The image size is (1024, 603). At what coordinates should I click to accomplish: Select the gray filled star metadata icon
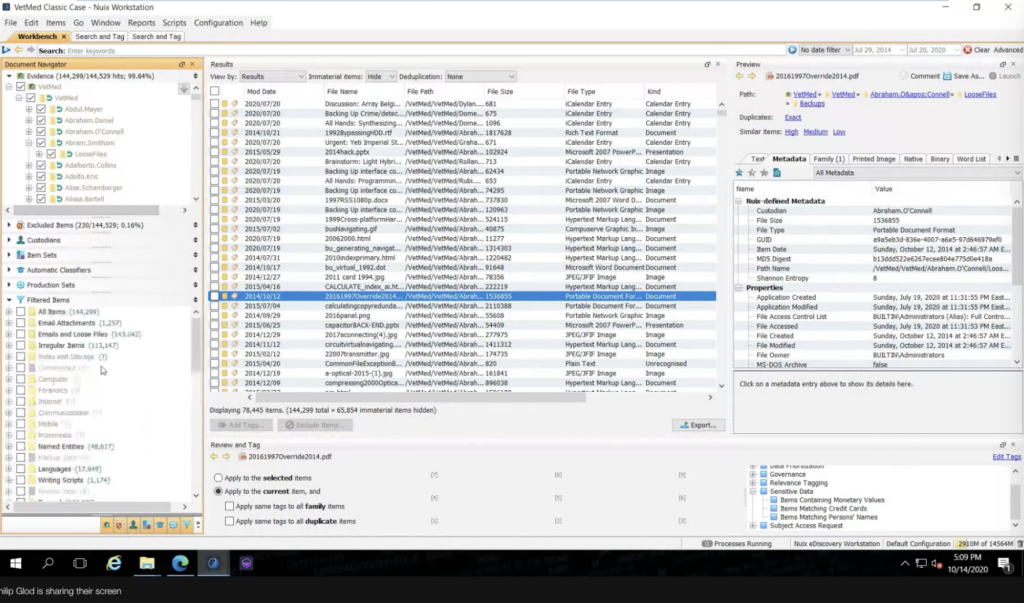coord(764,173)
